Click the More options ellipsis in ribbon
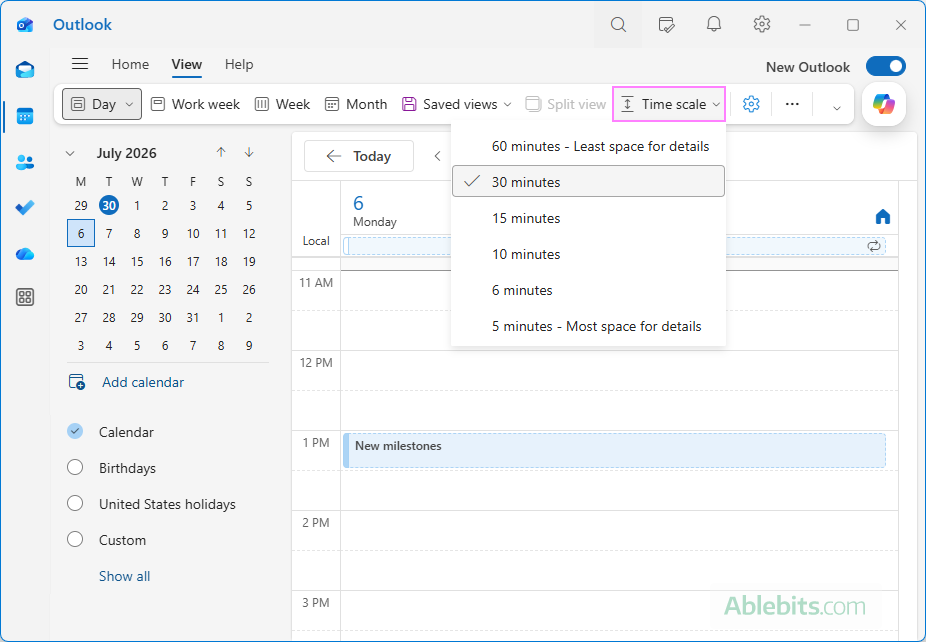 pos(792,104)
